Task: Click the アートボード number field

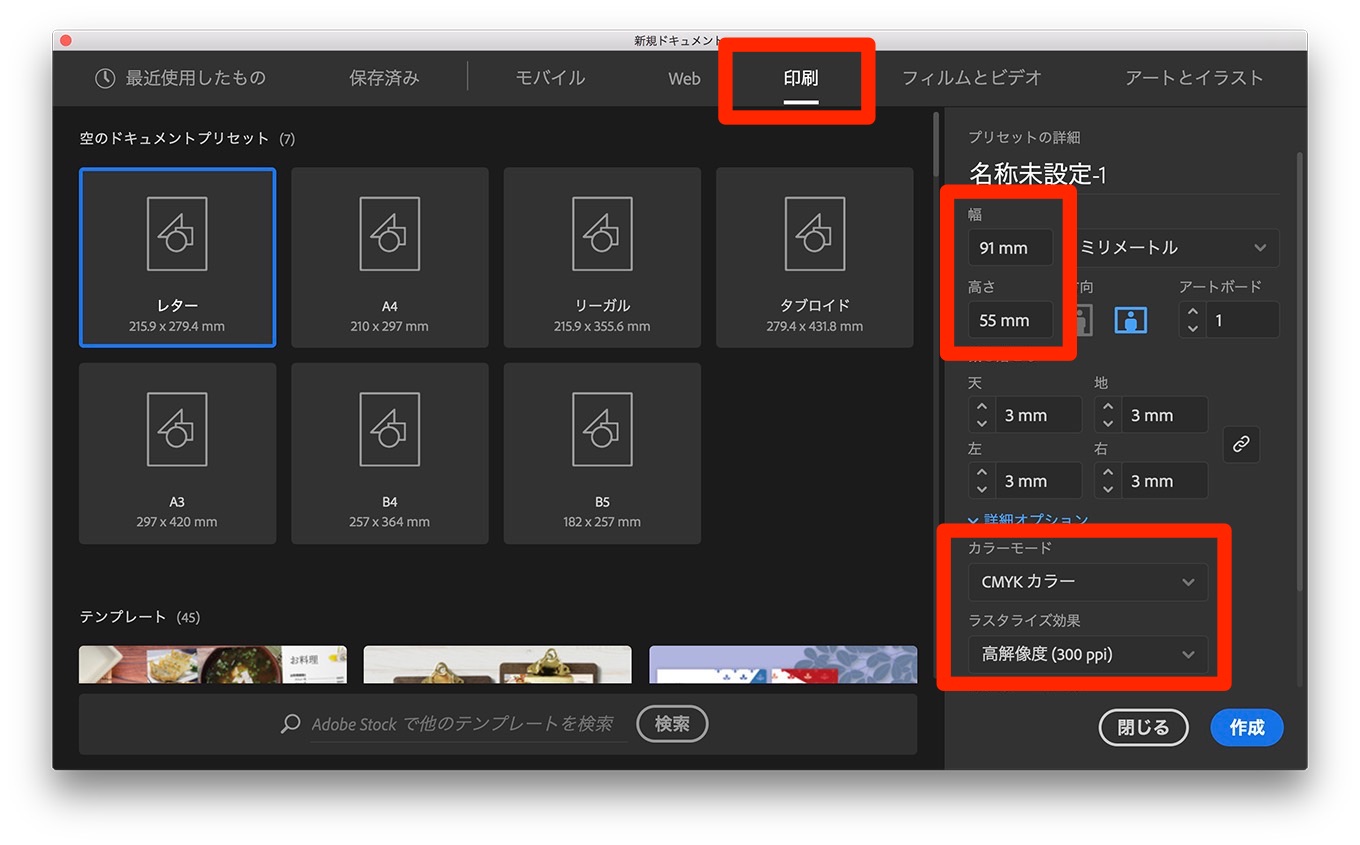Action: coord(1242,320)
